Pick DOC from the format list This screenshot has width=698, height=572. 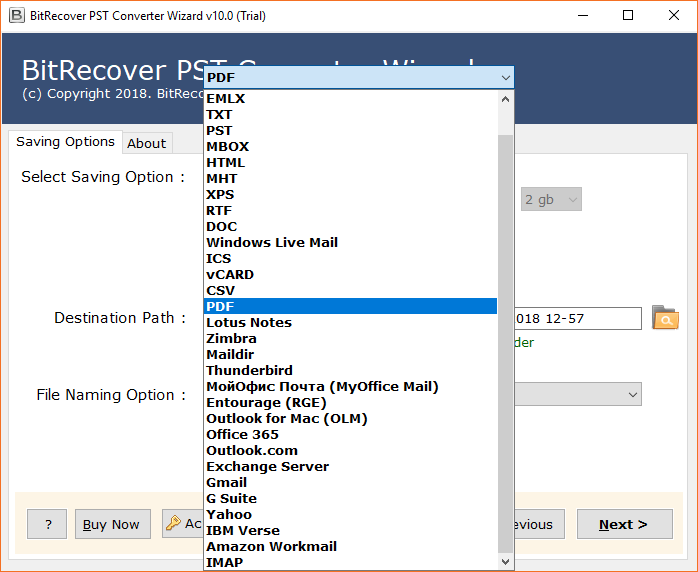click(x=350, y=227)
